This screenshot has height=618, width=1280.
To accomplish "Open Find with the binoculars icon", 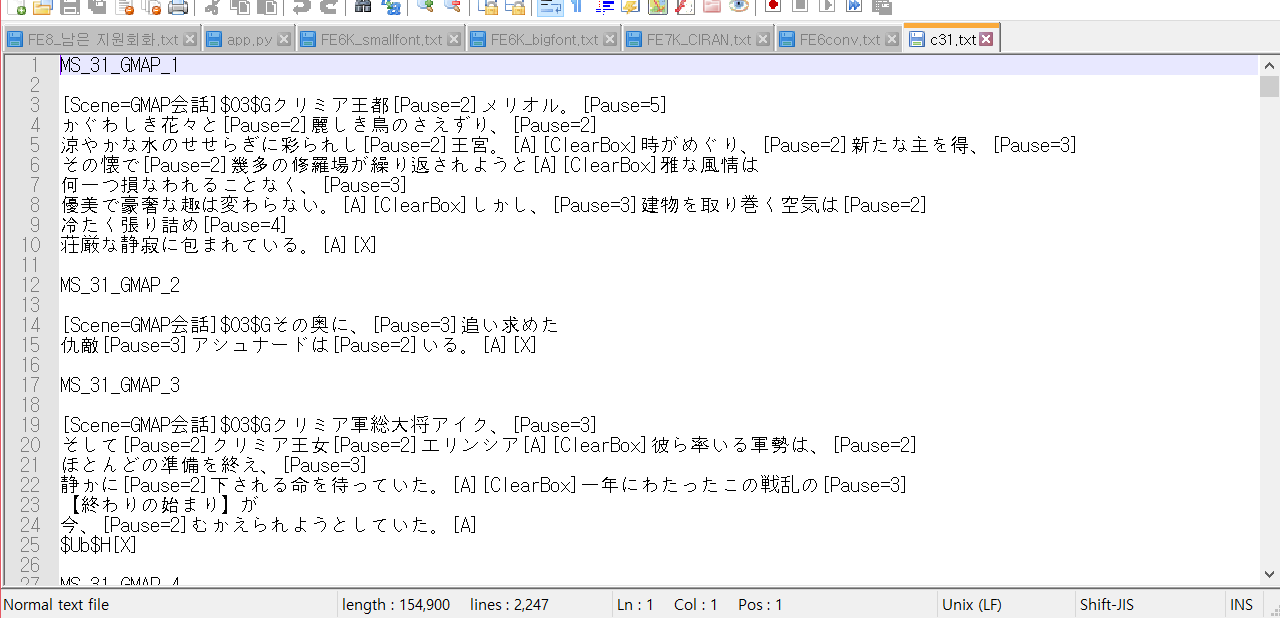I will point(363,7).
